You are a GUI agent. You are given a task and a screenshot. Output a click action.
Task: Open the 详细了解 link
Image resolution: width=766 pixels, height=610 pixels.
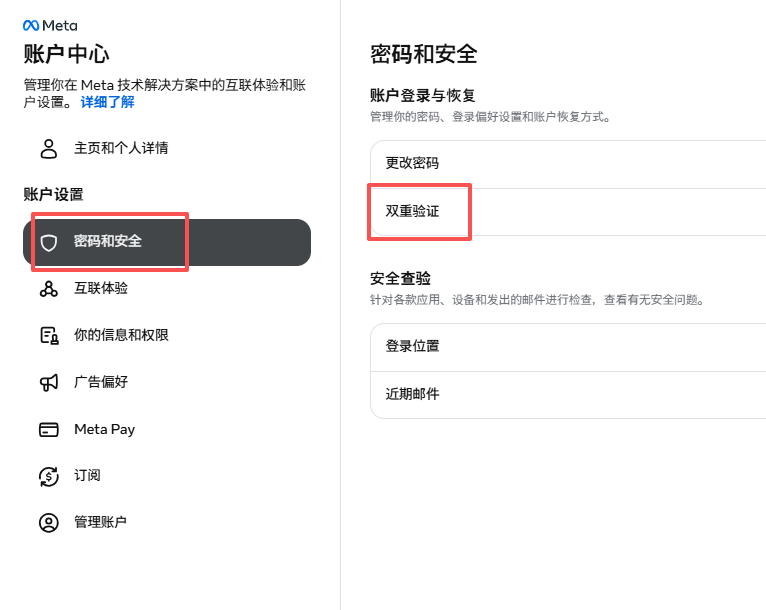click(x=107, y=102)
